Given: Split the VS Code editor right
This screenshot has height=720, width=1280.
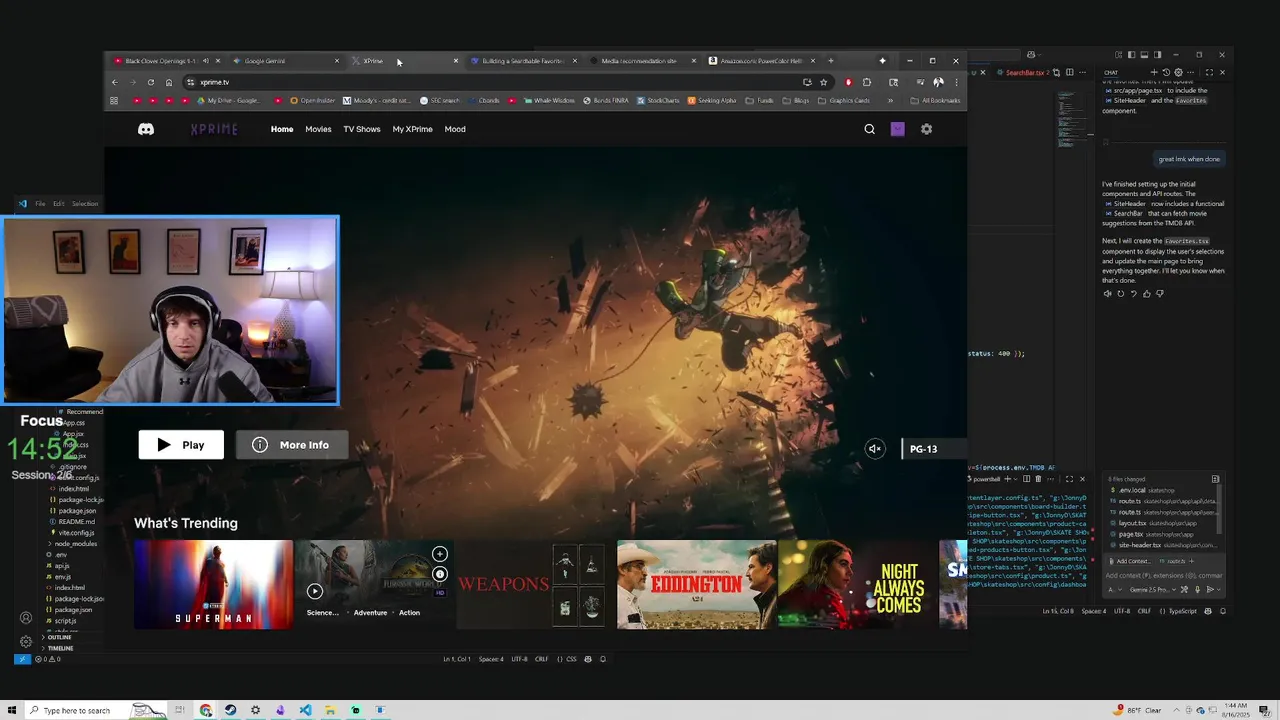Looking at the screenshot, I should [x=1070, y=72].
